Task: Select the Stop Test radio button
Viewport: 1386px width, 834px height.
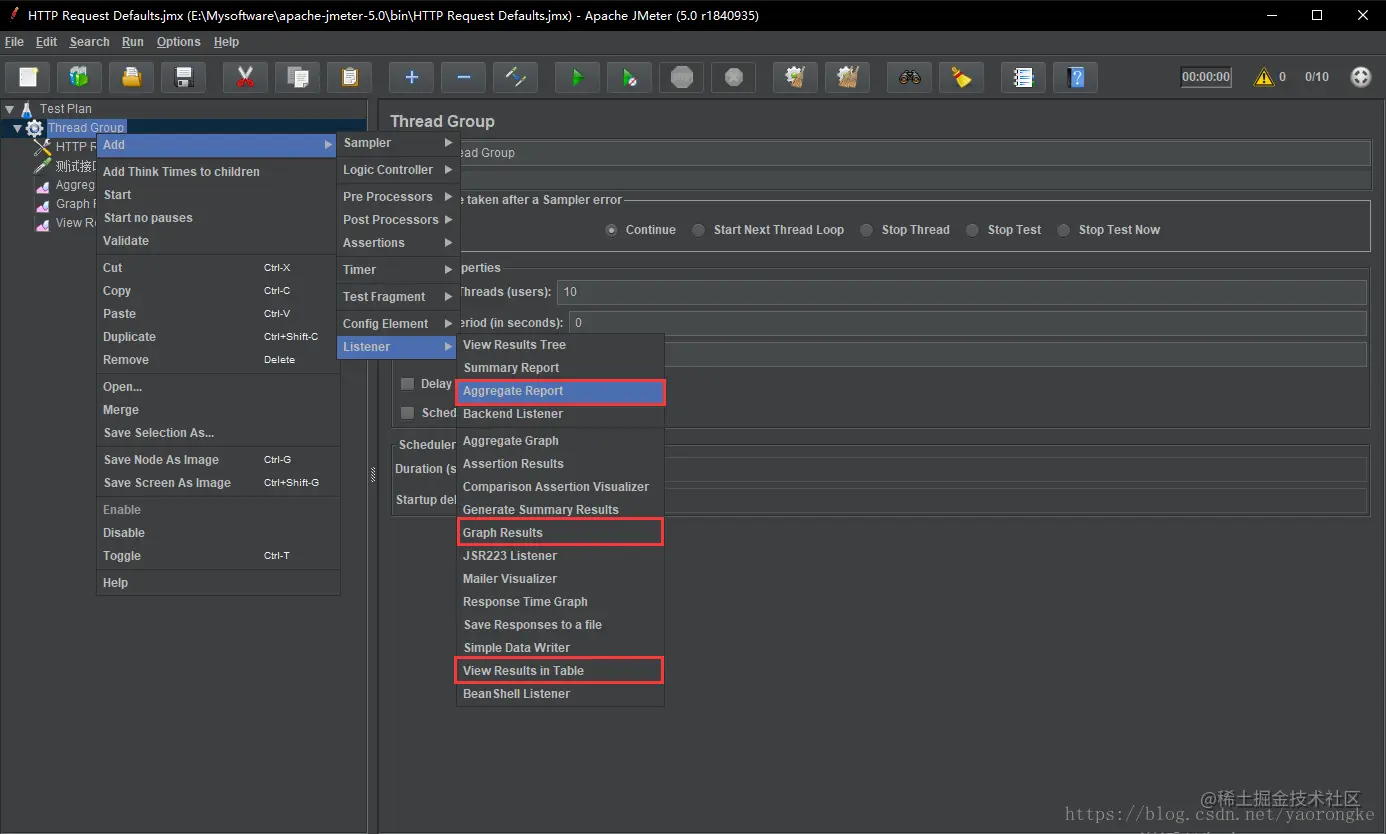Action: point(973,230)
